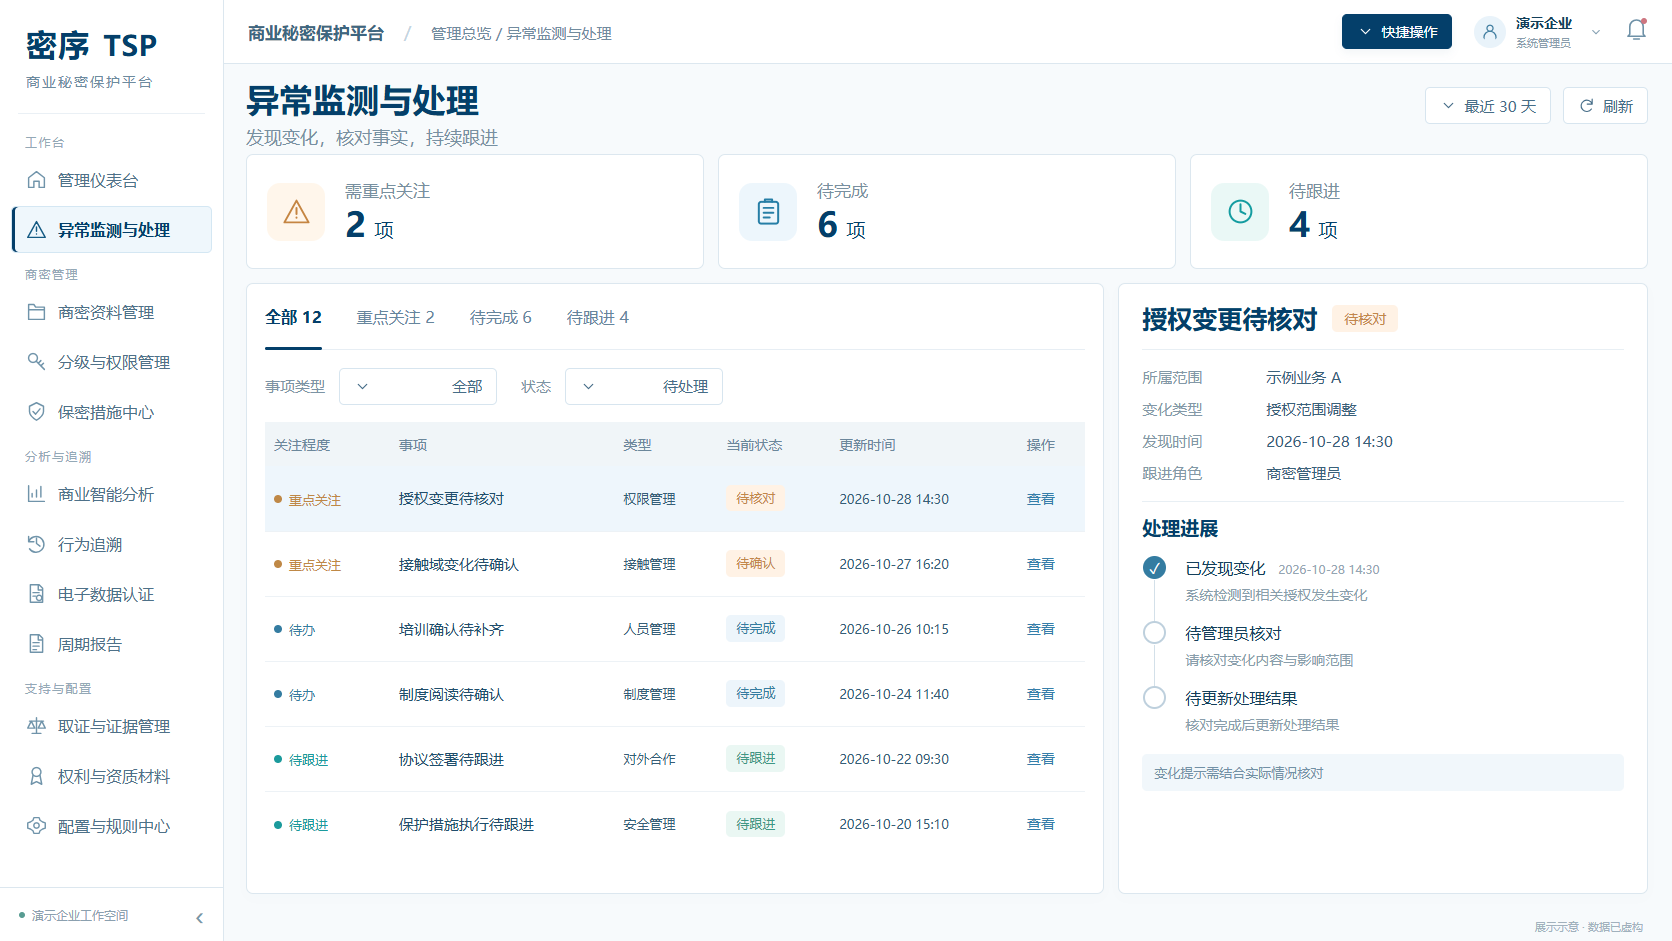Collapse the sidebar with the arrow
Viewport: 1672px width, 941px height.
pos(199,917)
